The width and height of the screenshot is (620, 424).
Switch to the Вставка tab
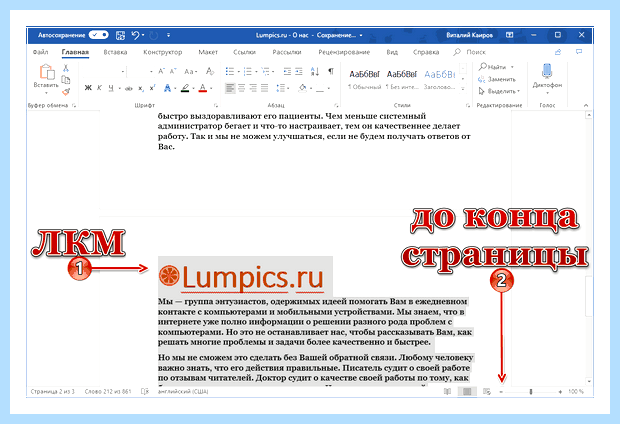115,52
